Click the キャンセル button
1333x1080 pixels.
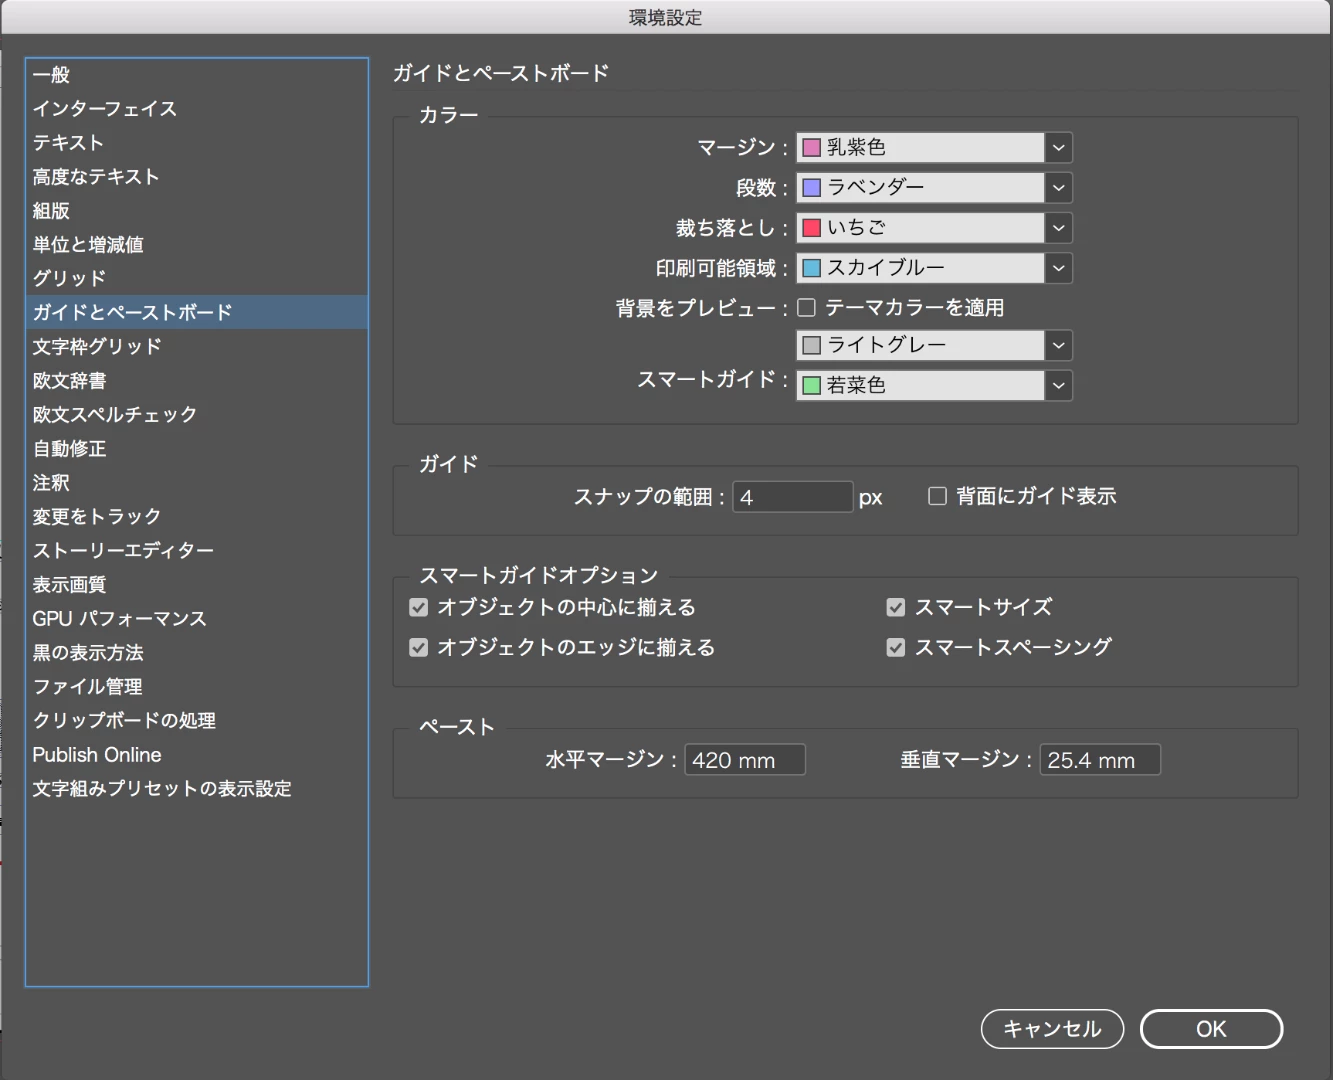pos(1052,1029)
